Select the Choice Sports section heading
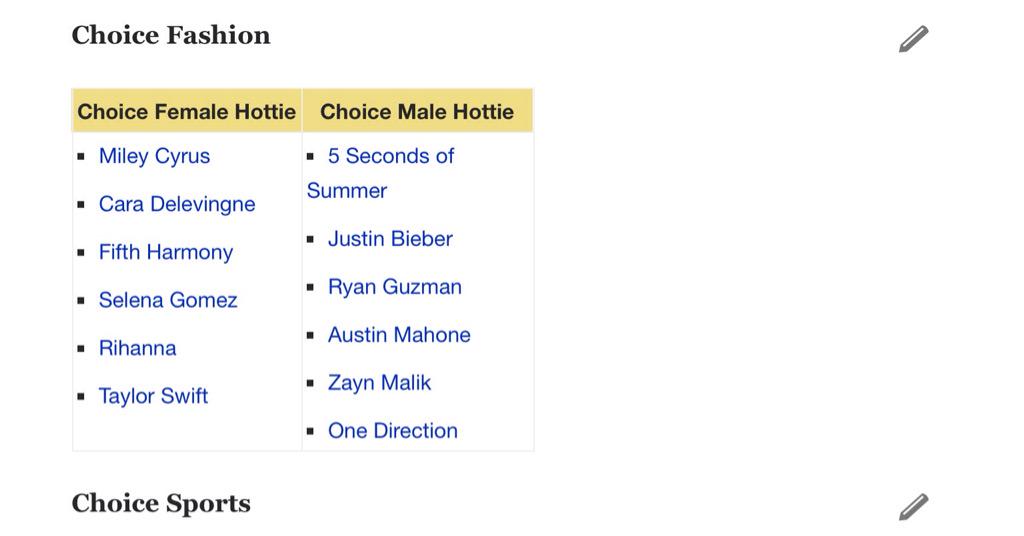Screen dimensions: 1024x536 (x=161, y=503)
